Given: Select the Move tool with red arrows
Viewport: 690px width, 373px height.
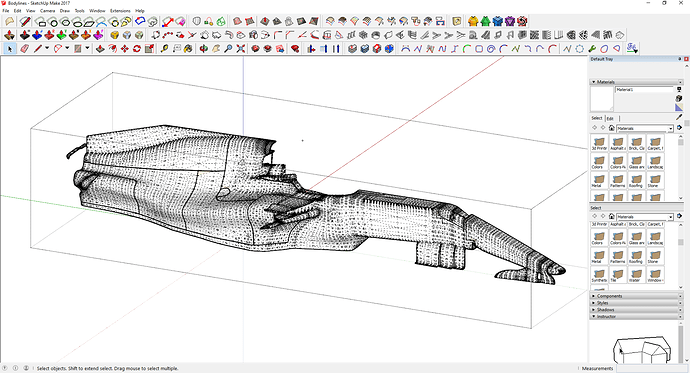Looking at the screenshot, I should point(125,49).
